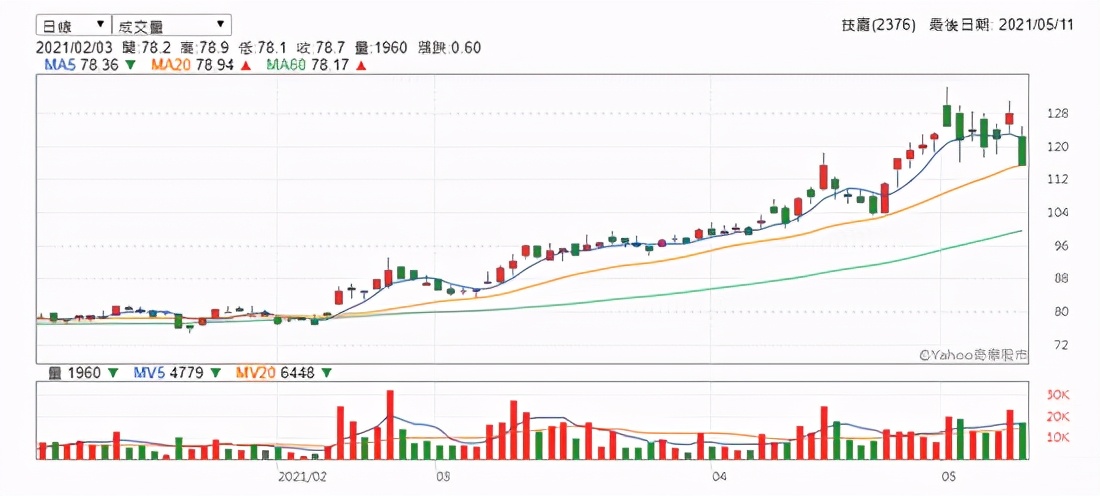Click the green arrow beside MV20 6448
Screen dimensions: 1100x496
pos(328,373)
